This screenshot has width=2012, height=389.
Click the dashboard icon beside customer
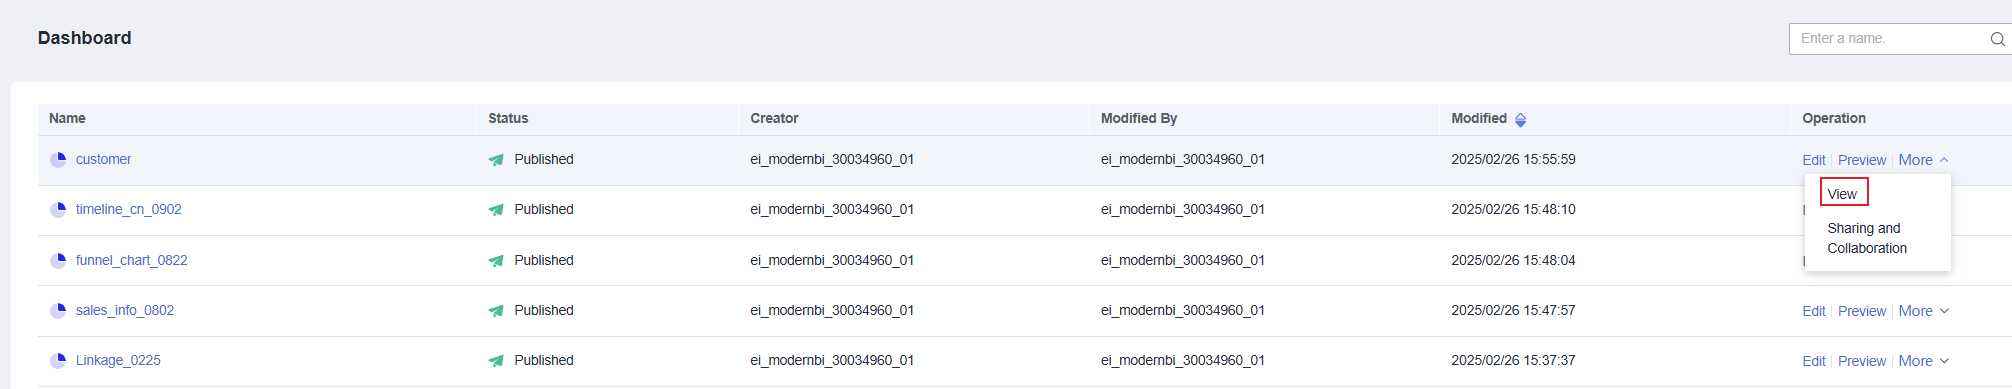pyautogui.click(x=58, y=159)
